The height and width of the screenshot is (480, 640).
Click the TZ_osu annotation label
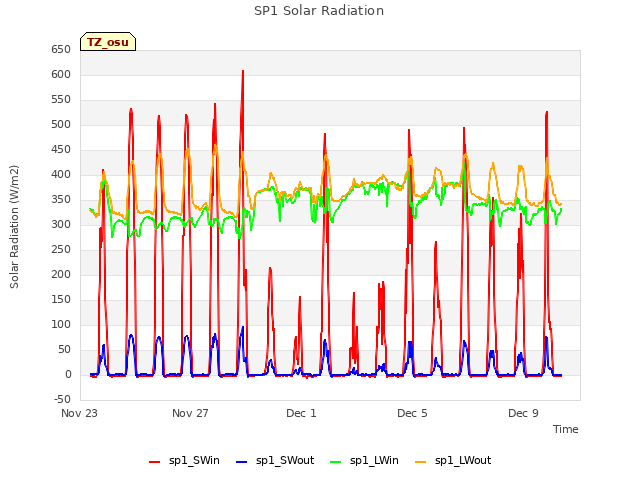pos(108,42)
